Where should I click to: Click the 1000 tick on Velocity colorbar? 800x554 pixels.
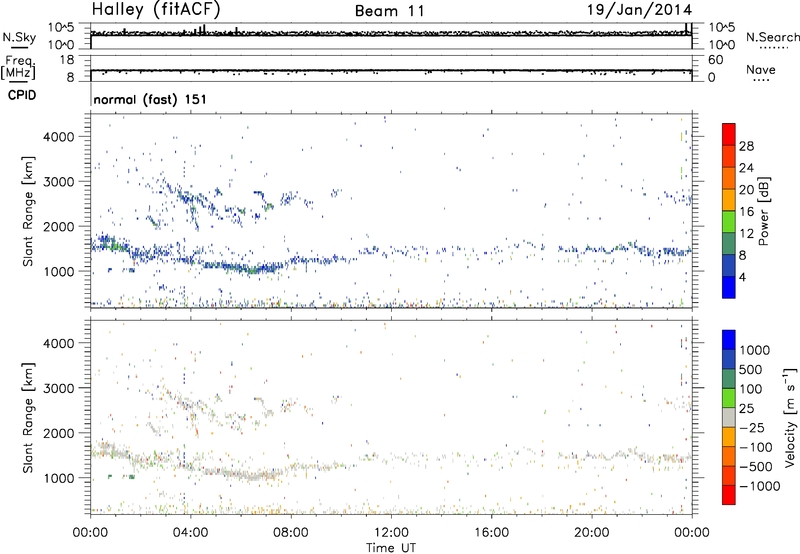point(755,350)
